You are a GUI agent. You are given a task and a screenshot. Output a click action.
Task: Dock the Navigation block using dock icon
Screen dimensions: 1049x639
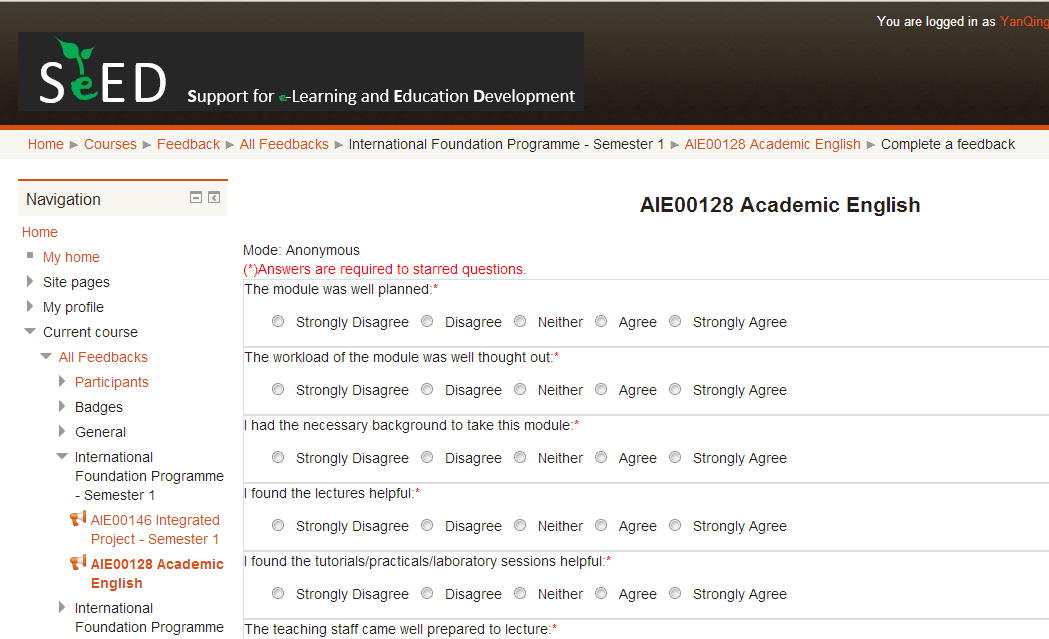(214, 198)
